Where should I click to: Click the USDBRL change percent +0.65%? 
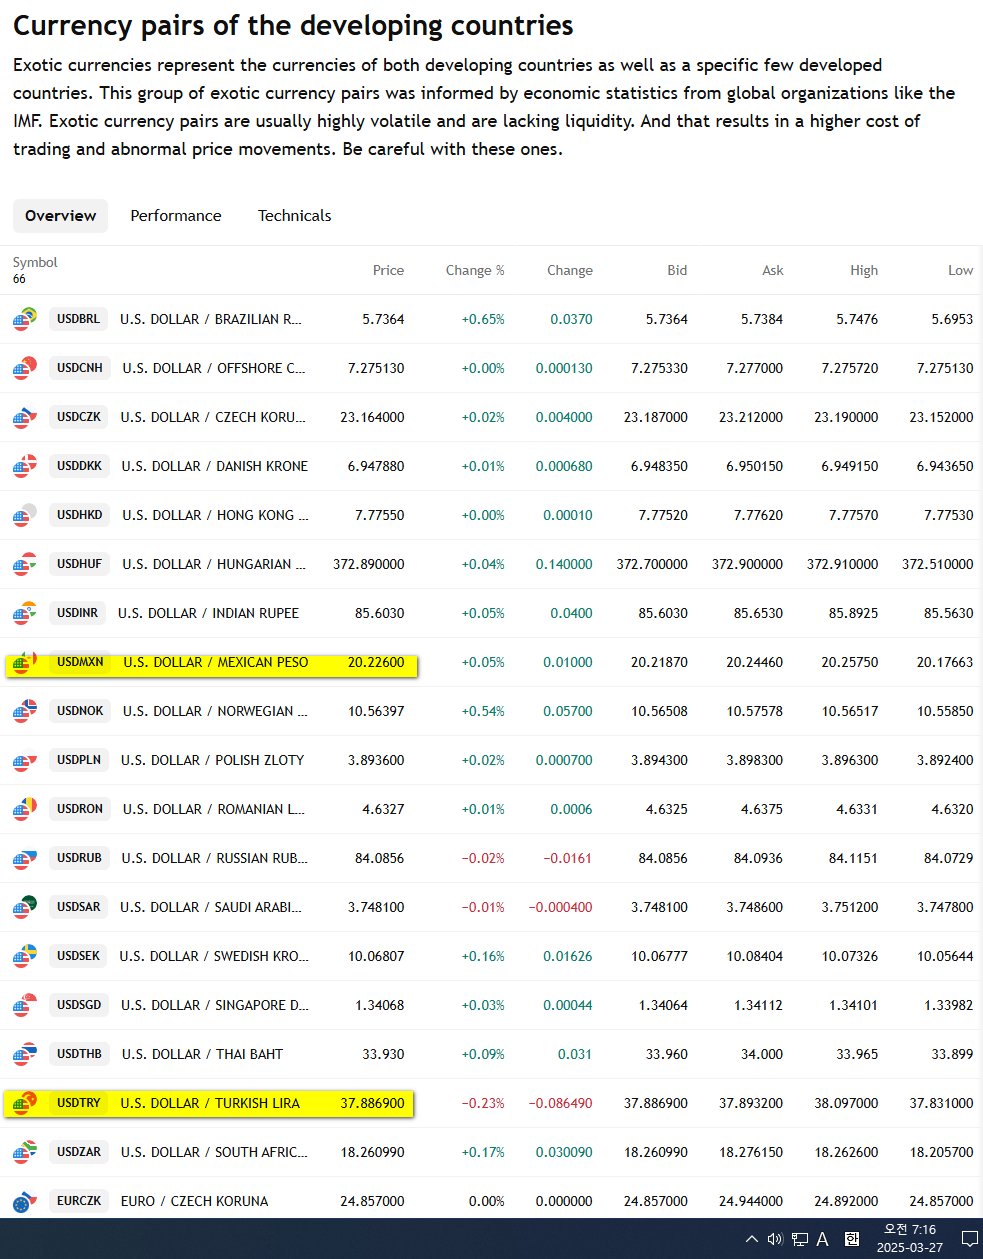(483, 319)
